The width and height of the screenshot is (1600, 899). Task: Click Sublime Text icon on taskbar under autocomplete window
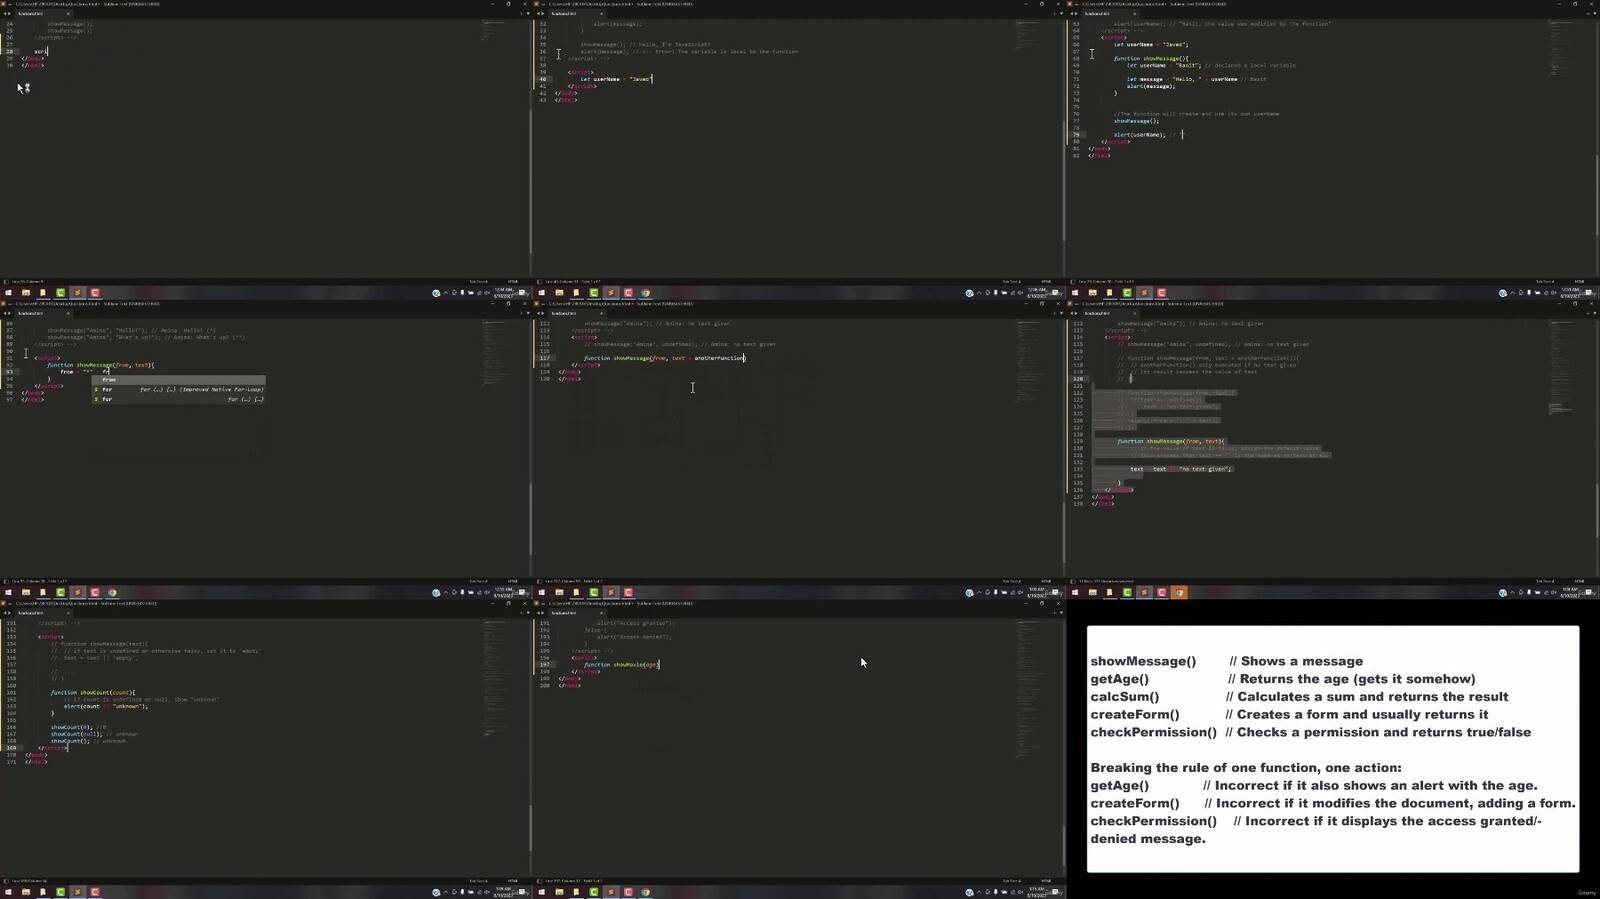click(x=77, y=592)
